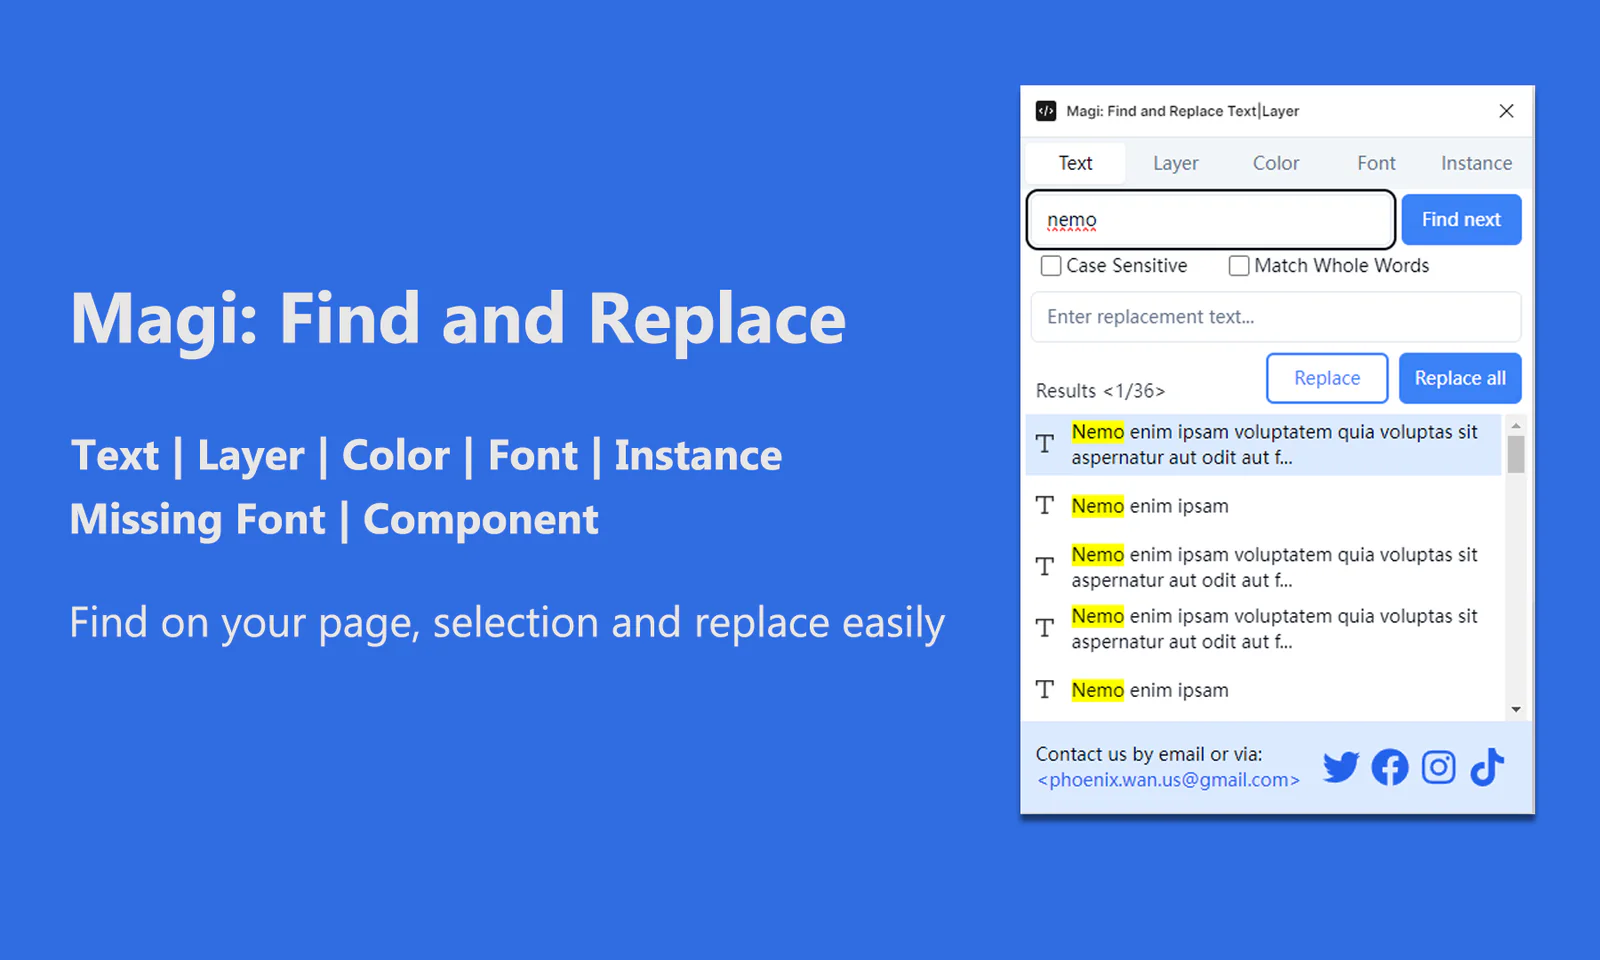The height and width of the screenshot is (960, 1600).
Task: Focus the search field containing nemo
Action: (1211, 220)
